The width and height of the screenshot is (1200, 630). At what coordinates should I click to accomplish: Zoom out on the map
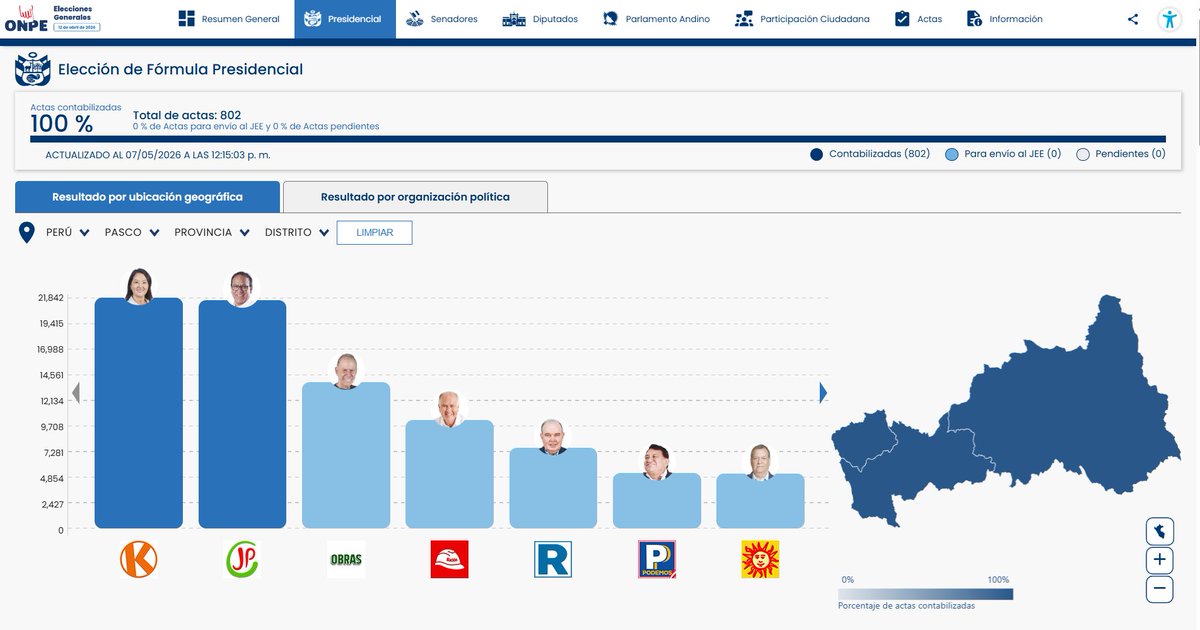[x=1160, y=589]
